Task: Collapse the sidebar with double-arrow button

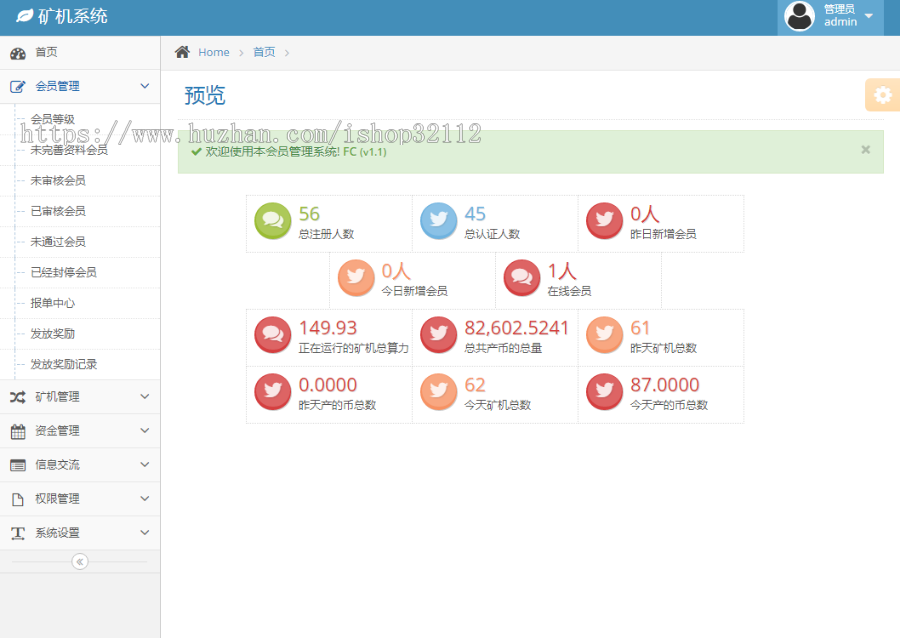Action: pyautogui.click(x=80, y=562)
